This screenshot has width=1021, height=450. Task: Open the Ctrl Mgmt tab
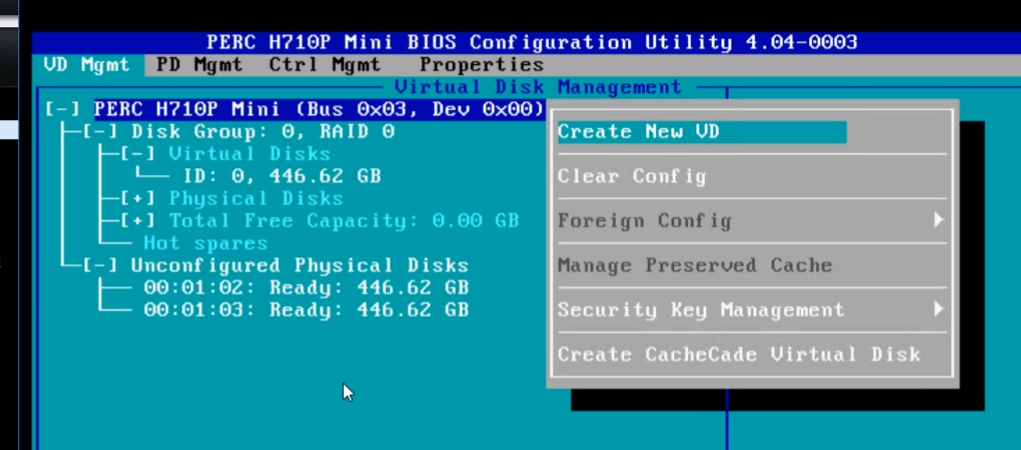click(x=324, y=65)
